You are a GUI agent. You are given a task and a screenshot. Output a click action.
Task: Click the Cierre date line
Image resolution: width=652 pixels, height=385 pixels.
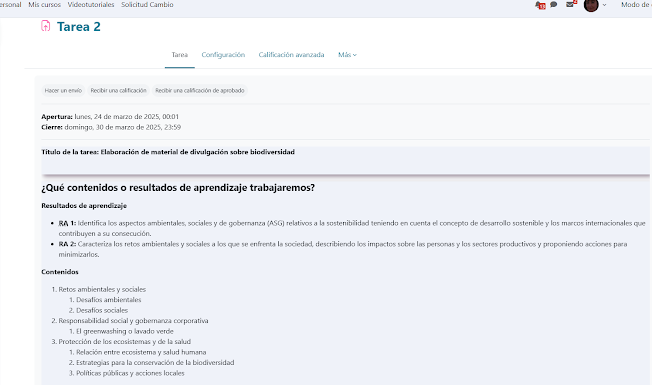point(111,127)
